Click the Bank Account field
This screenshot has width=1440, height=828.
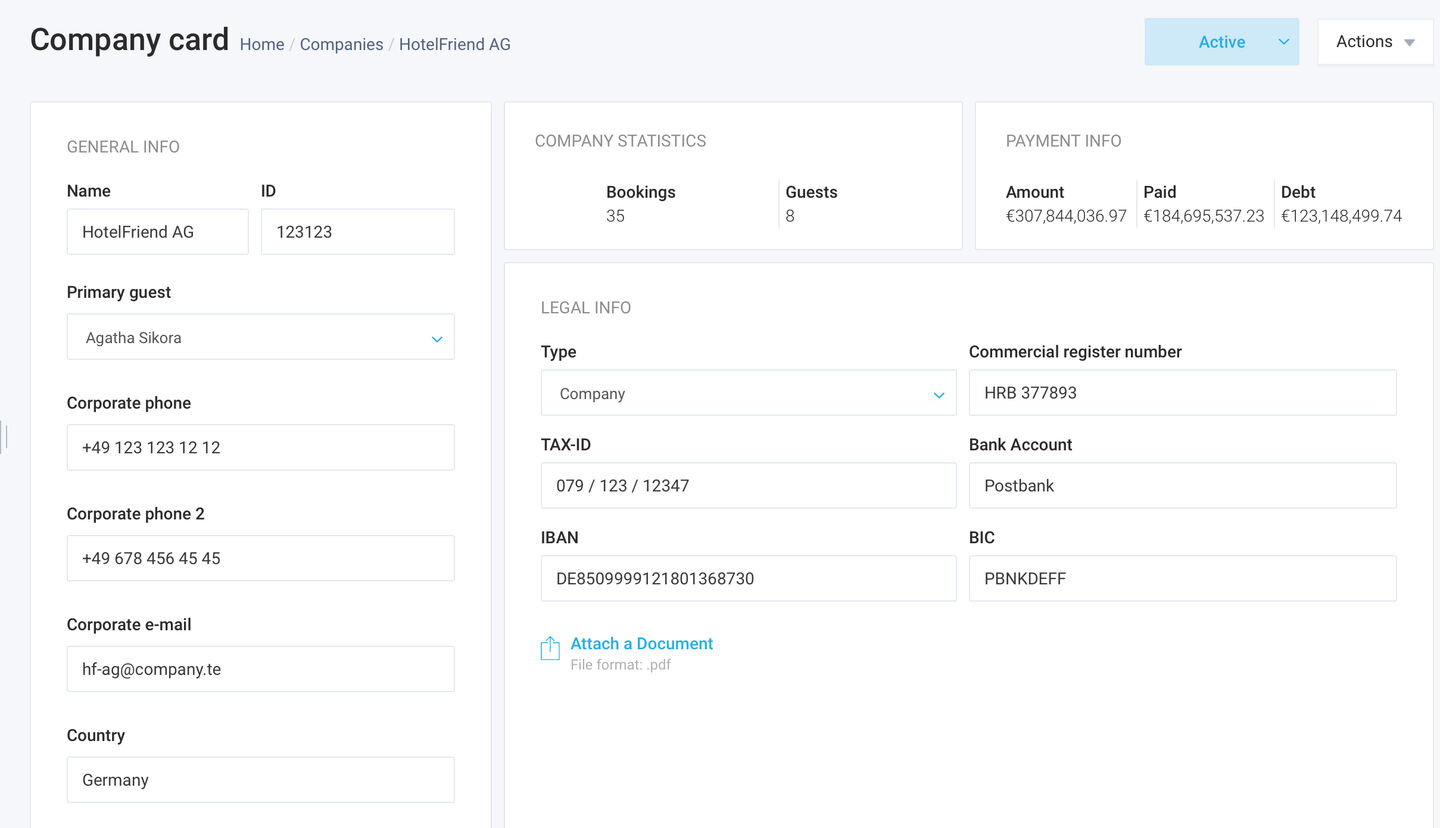[x=1182, y=486]
